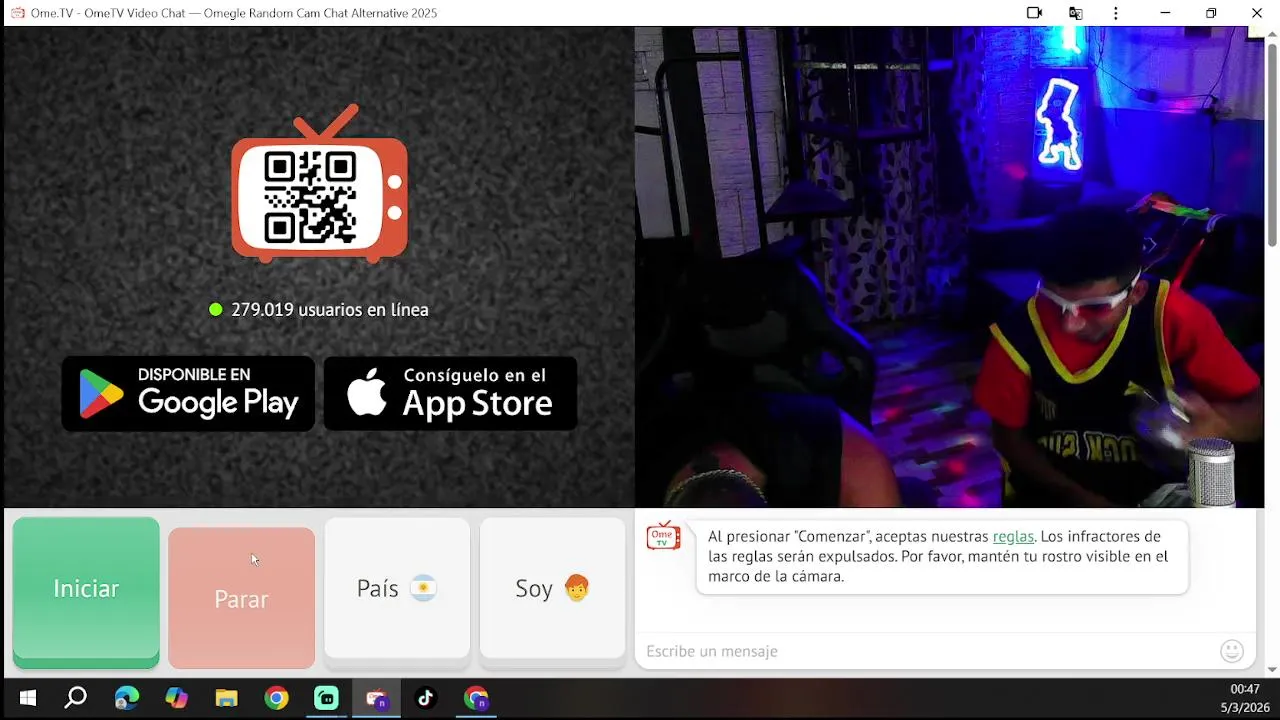Click the App Store download badge
Viewport: 1280px width, 720px height.
coord(450,394)
